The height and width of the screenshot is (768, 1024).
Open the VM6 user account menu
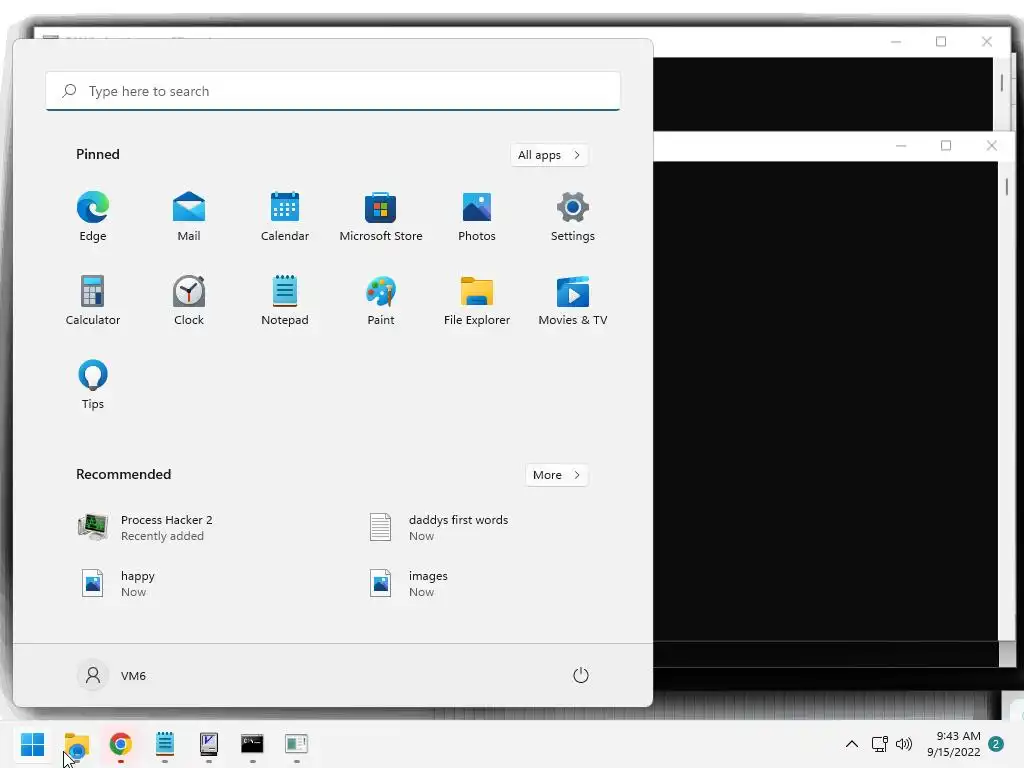[112, 675]
